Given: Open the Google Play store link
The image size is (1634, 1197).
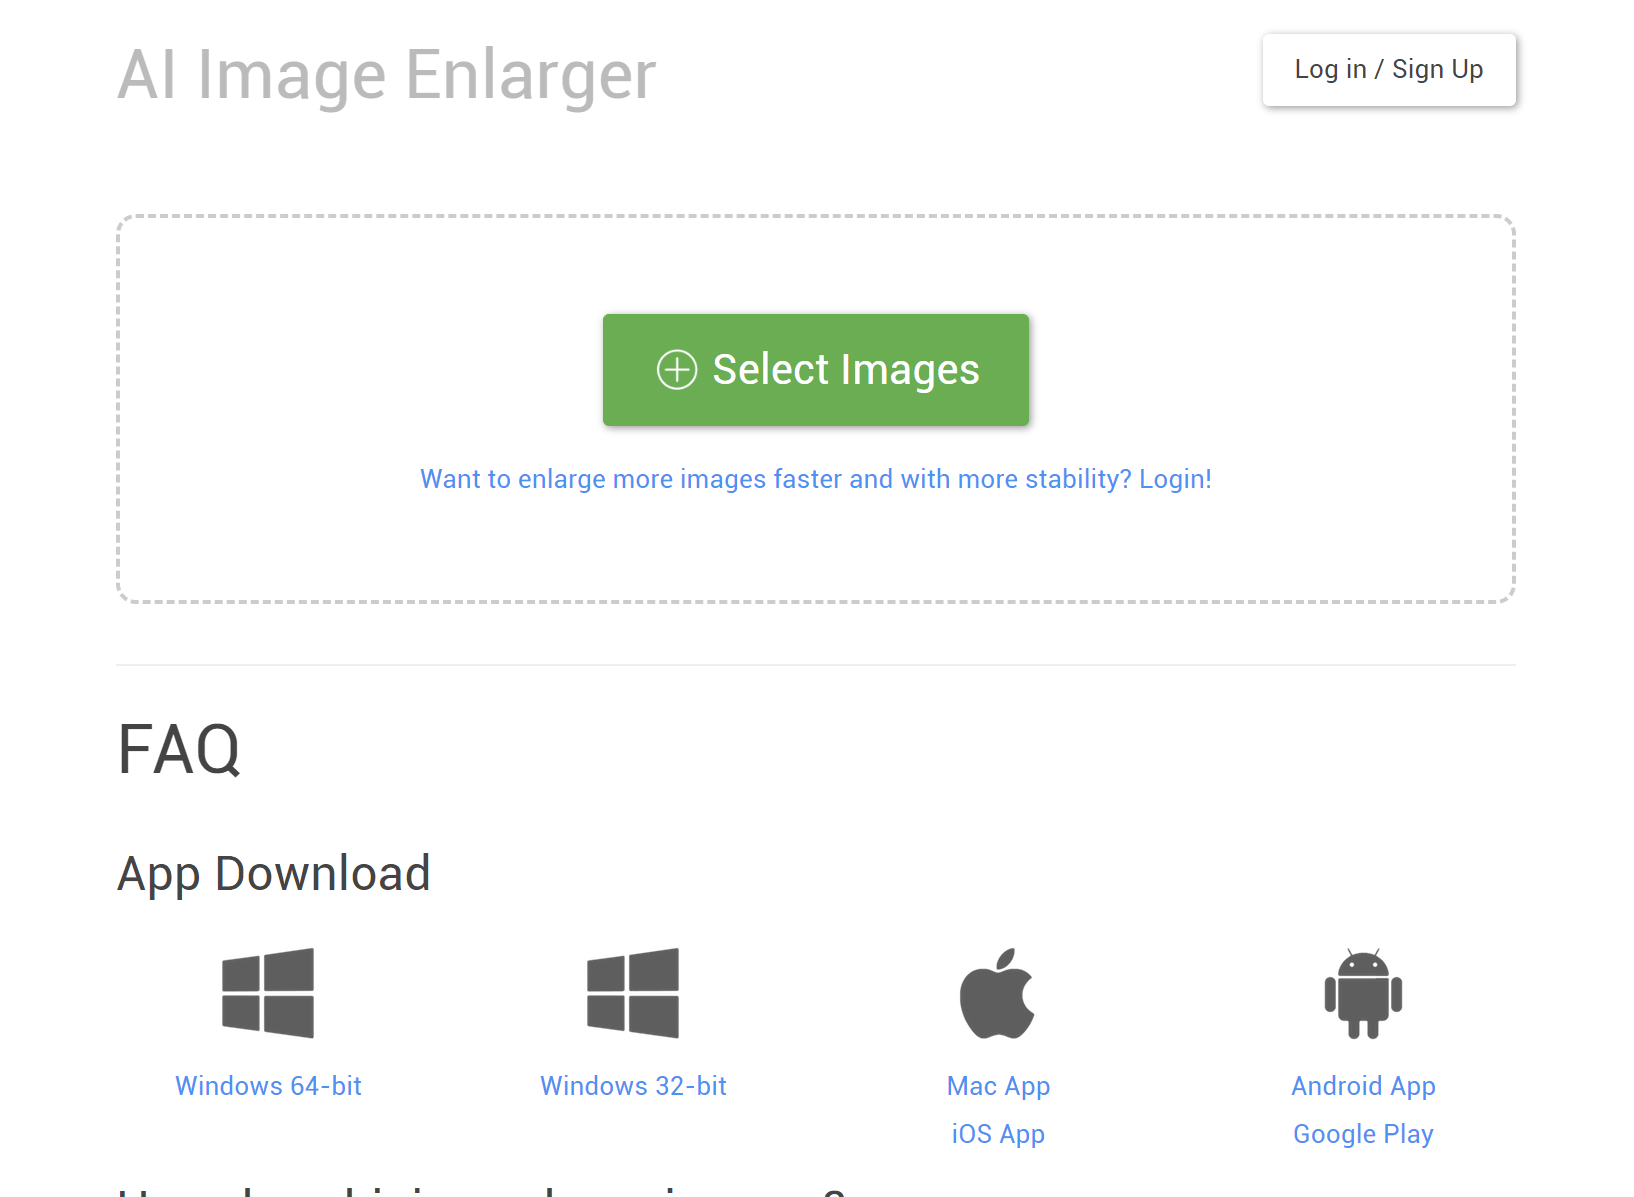Looking at the screenshot, I should pos(1363,1133).
